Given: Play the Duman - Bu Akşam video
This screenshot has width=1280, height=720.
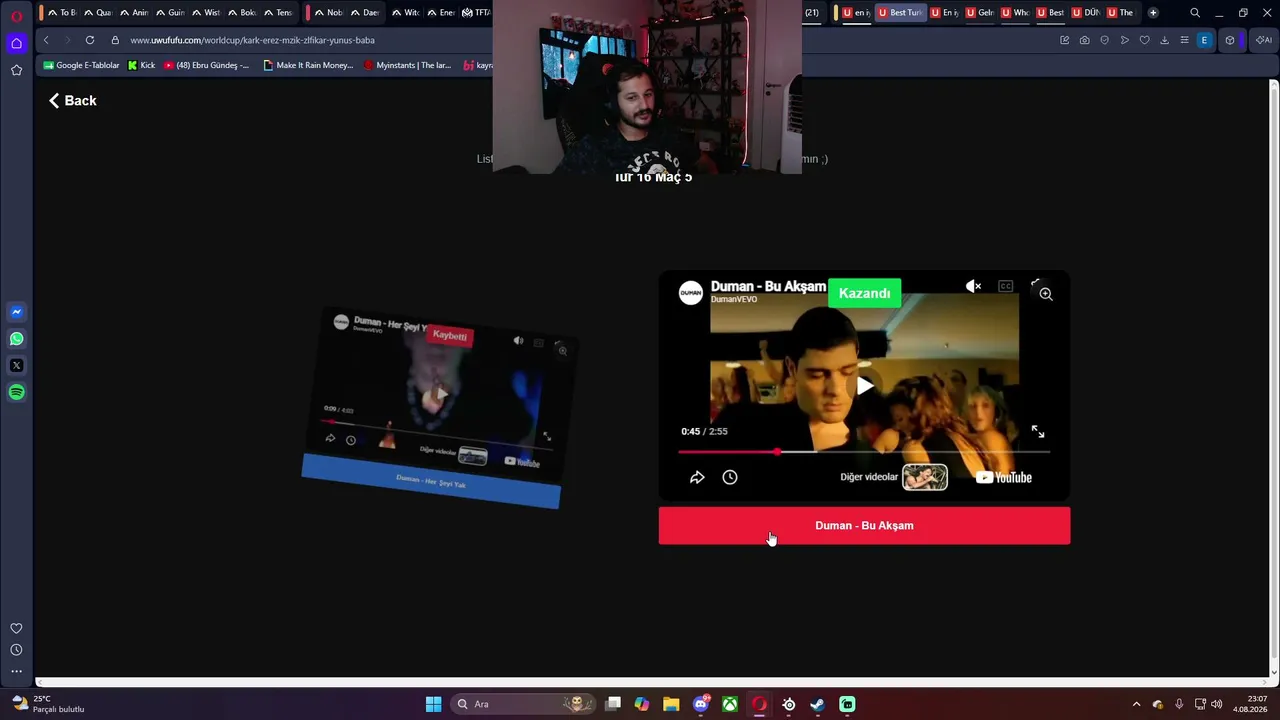Looking at the screenshot, I should tap(865, 386).
